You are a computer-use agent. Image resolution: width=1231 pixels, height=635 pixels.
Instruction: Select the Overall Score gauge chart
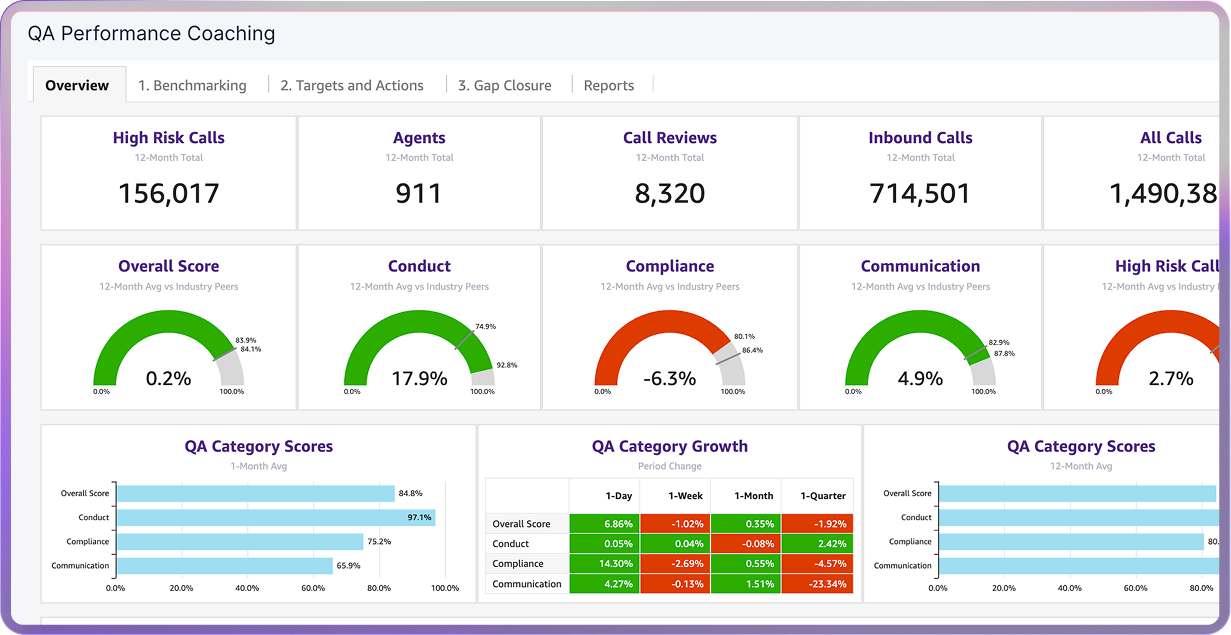(168, 350)
